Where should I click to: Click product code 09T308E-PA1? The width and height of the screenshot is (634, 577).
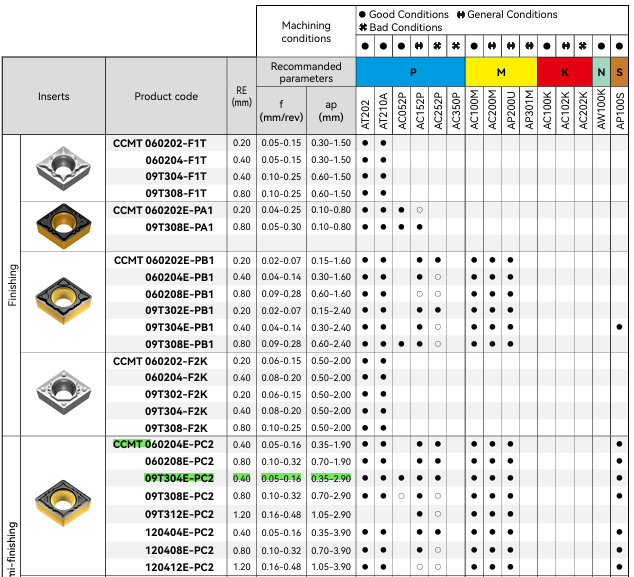tap(179, 227)
